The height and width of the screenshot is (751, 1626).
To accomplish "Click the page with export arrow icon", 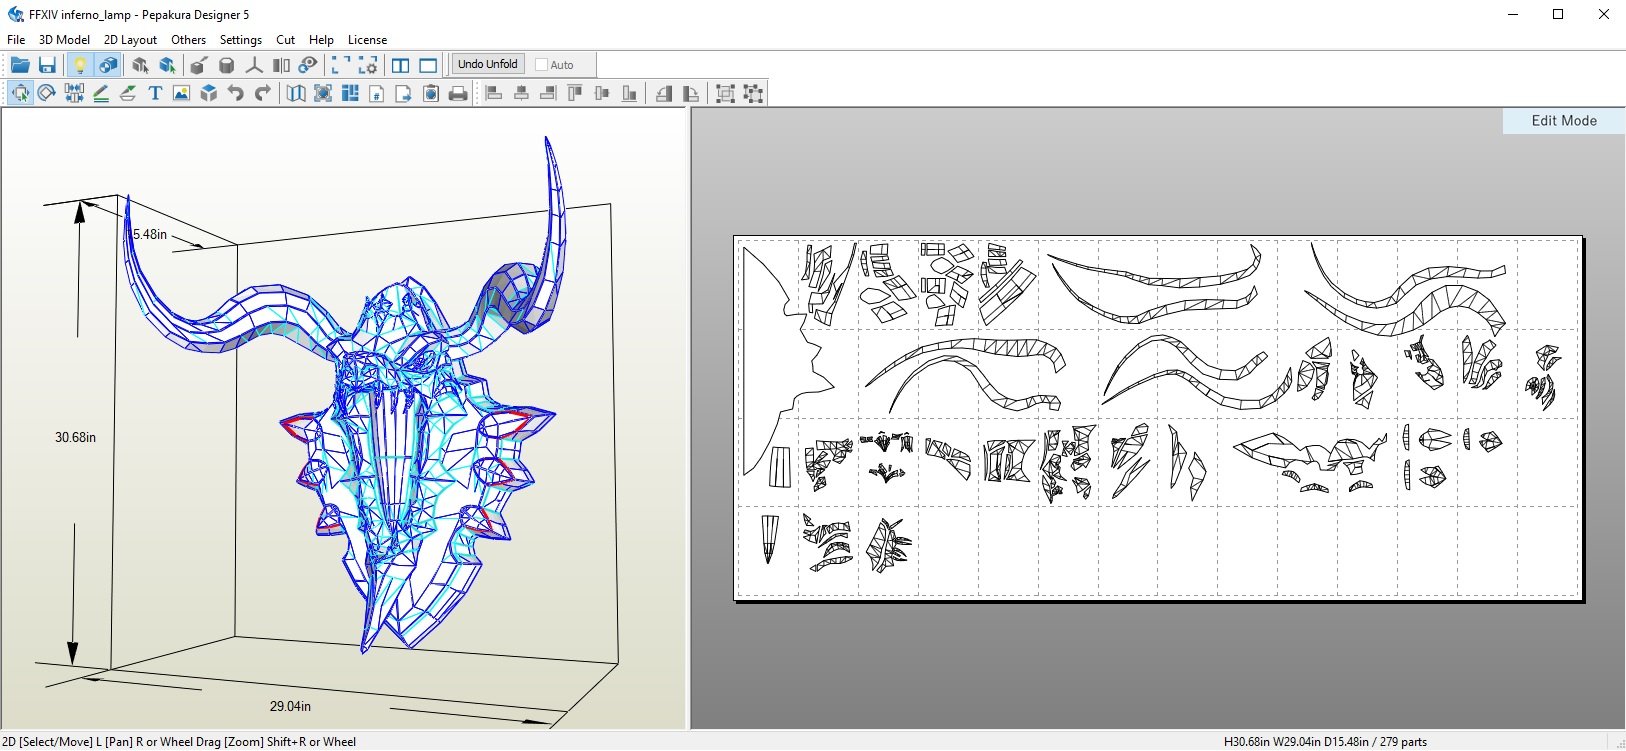I will [404, 93].
